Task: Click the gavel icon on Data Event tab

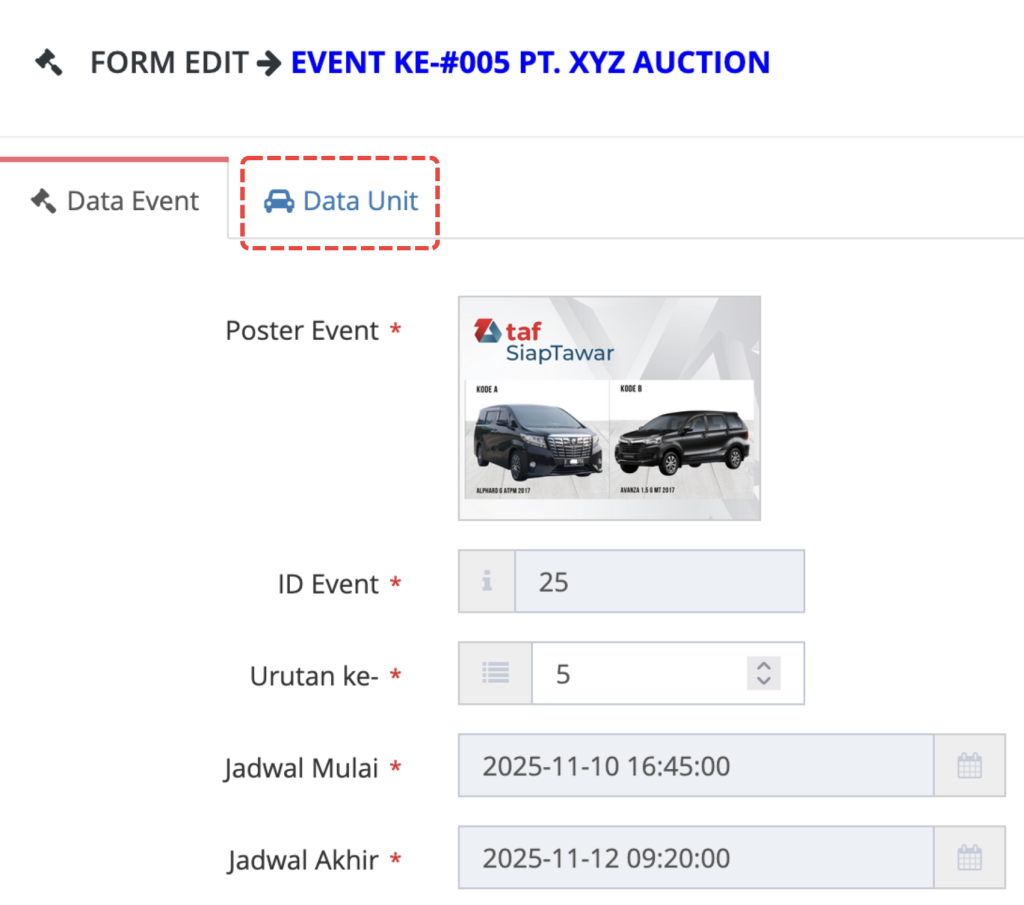Action: (x=43, y=200)
